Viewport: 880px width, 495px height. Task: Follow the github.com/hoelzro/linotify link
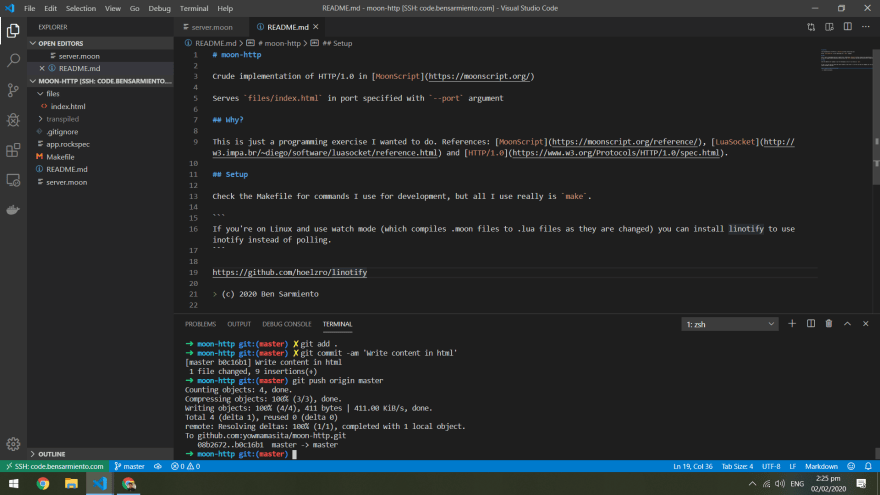click(x=290, y=272)
